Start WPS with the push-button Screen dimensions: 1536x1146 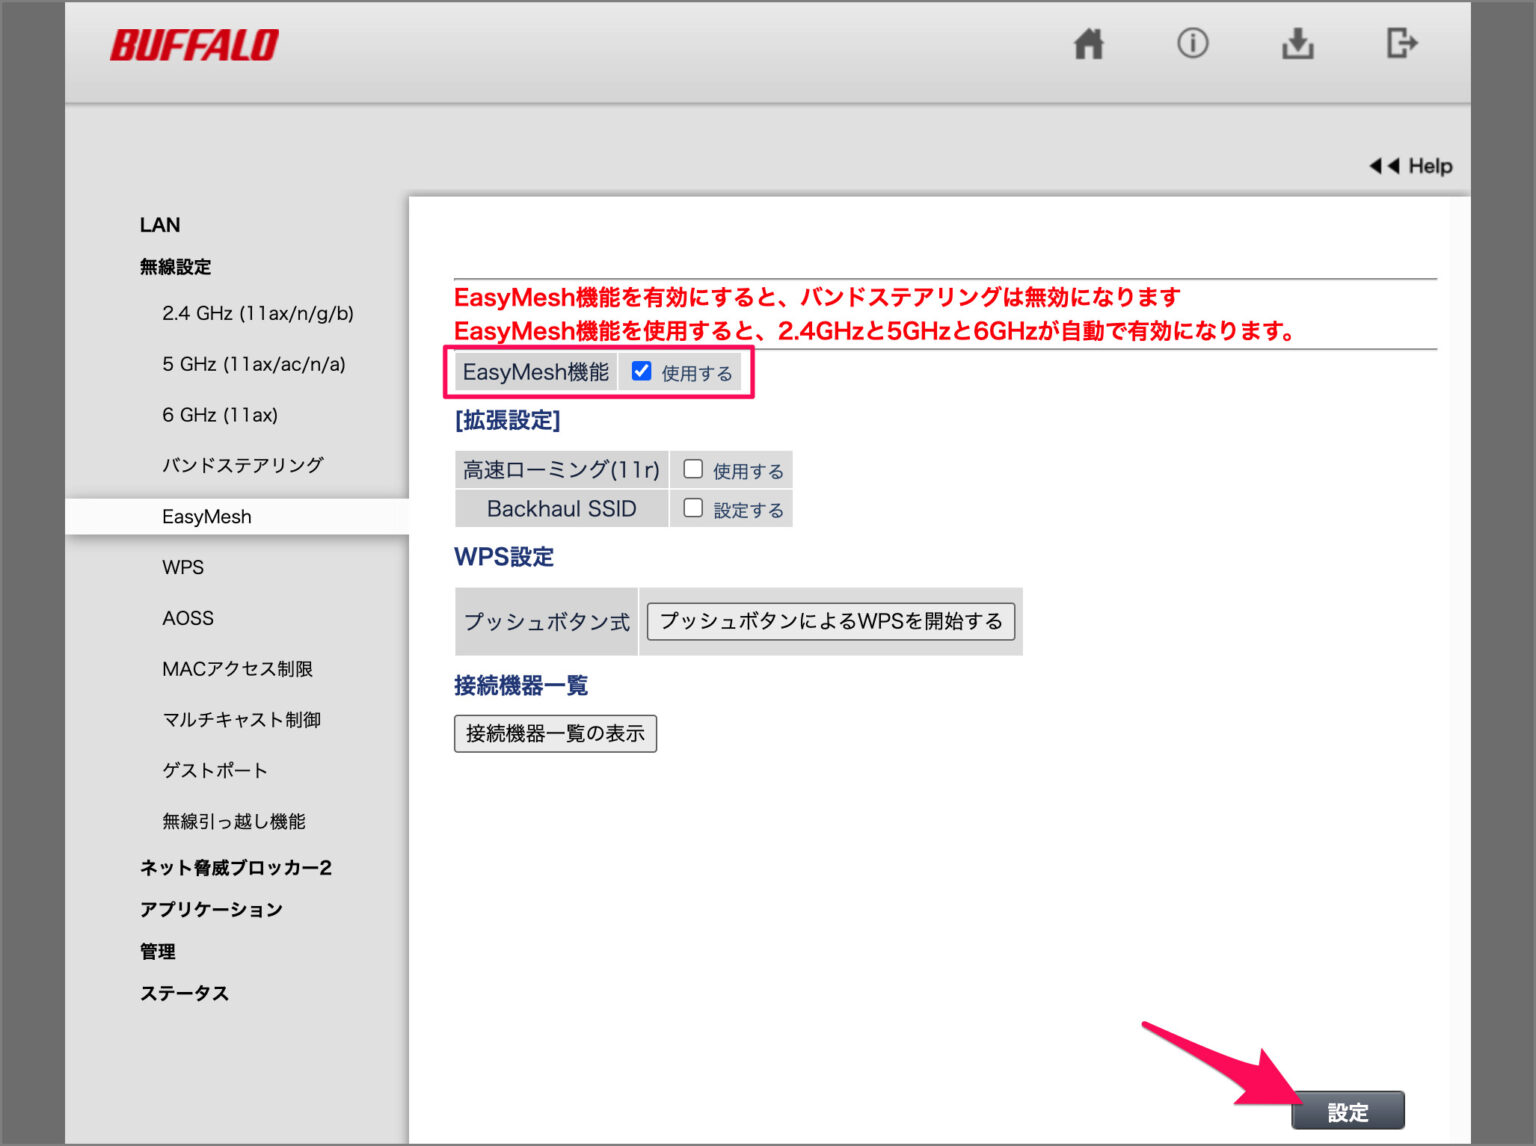[831, 621]
